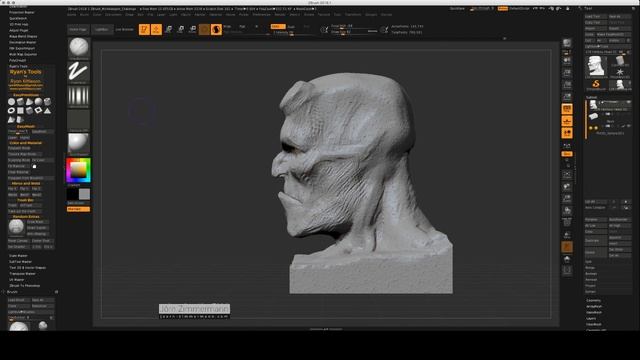Click the Frame view icon on right shelf
This screenshot has width=640, height=360.
click(x=567, y=175)
